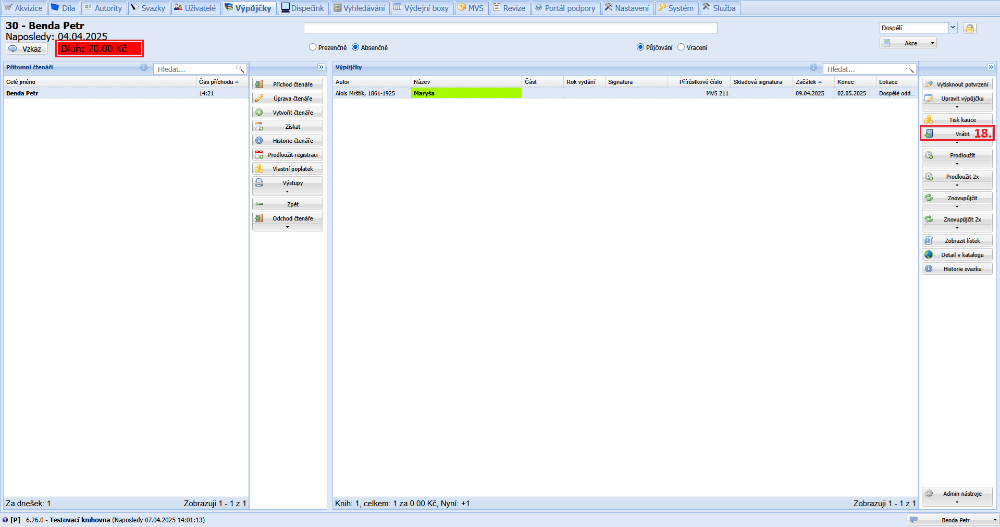Expand the Akce dropdown button

908,43
